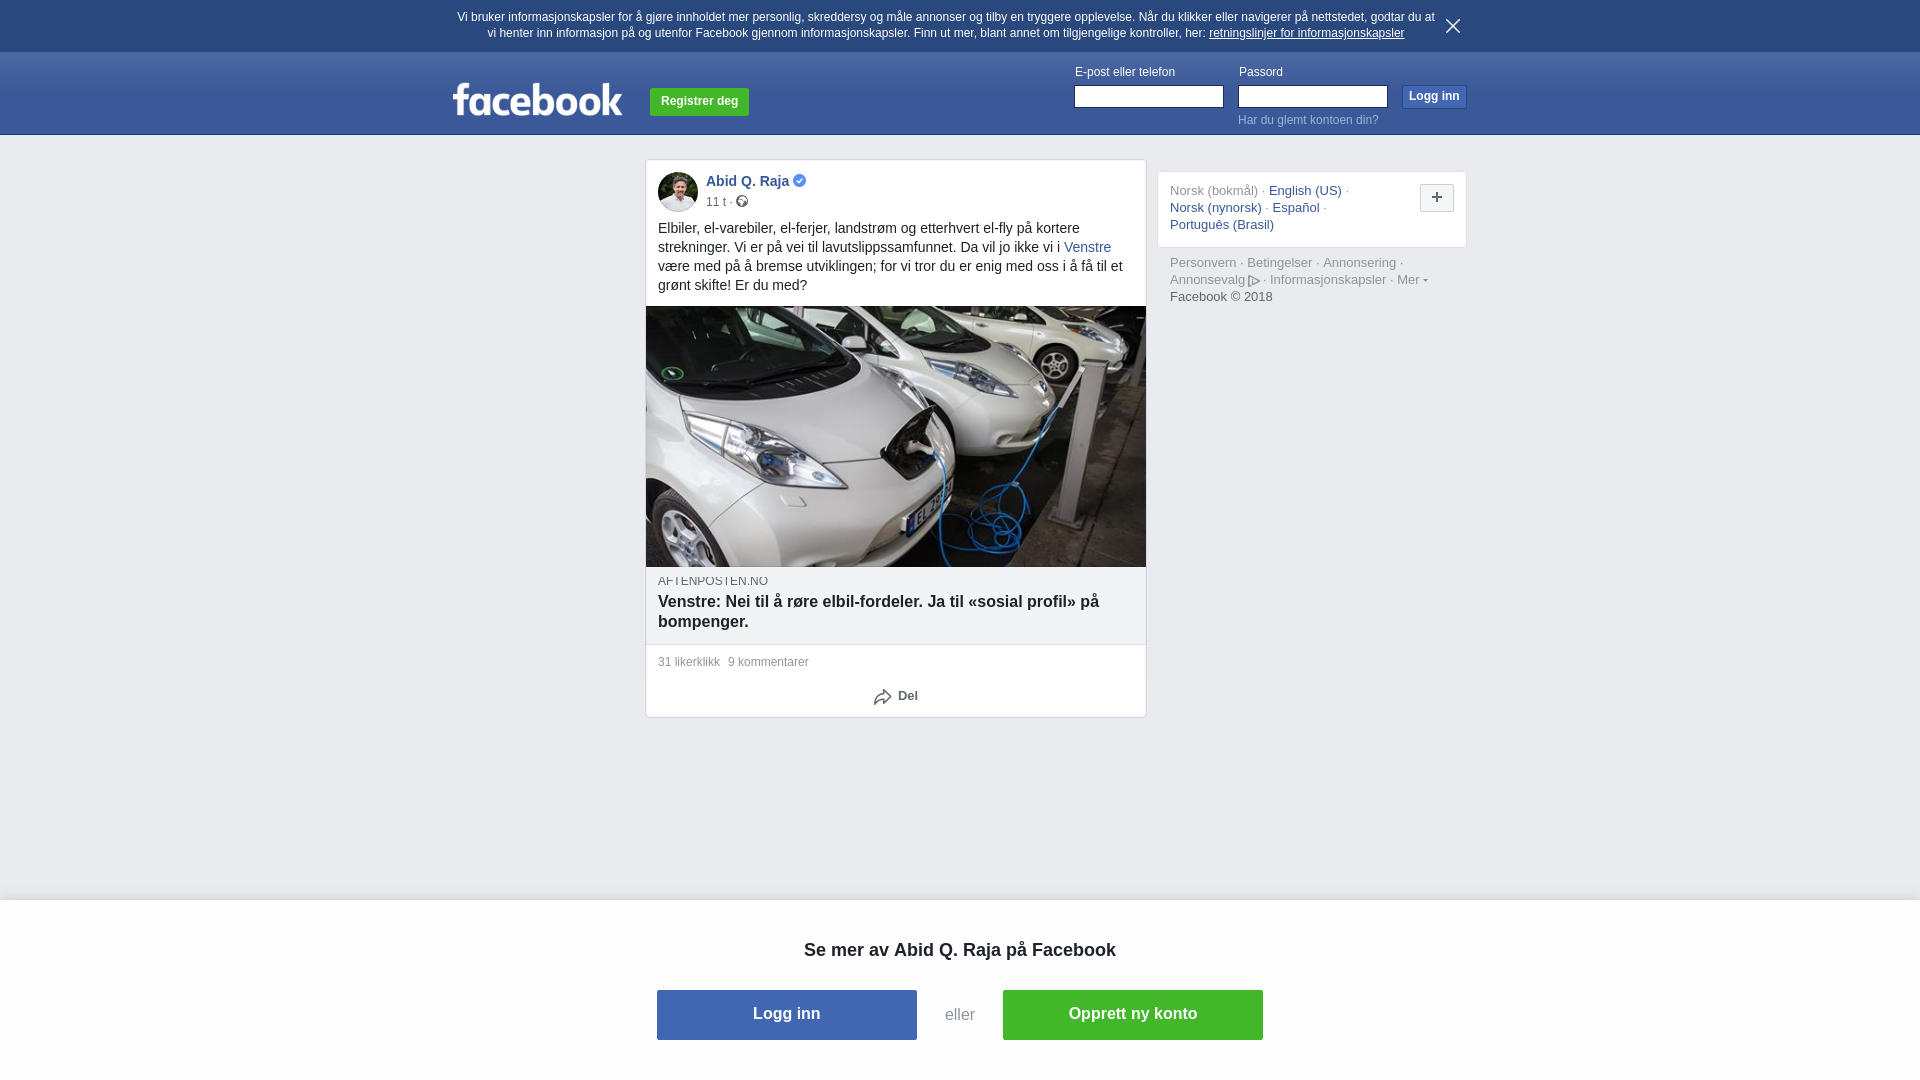
Task: Click the Registrer deg button
Action: [x=699, y=101]
